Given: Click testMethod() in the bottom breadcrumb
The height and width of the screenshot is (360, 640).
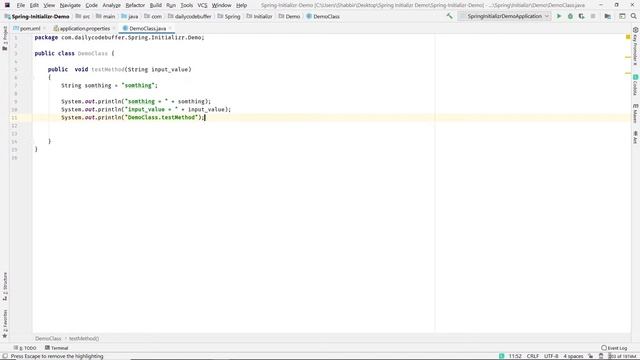Looking at the screenshot, I should (84, 338).
